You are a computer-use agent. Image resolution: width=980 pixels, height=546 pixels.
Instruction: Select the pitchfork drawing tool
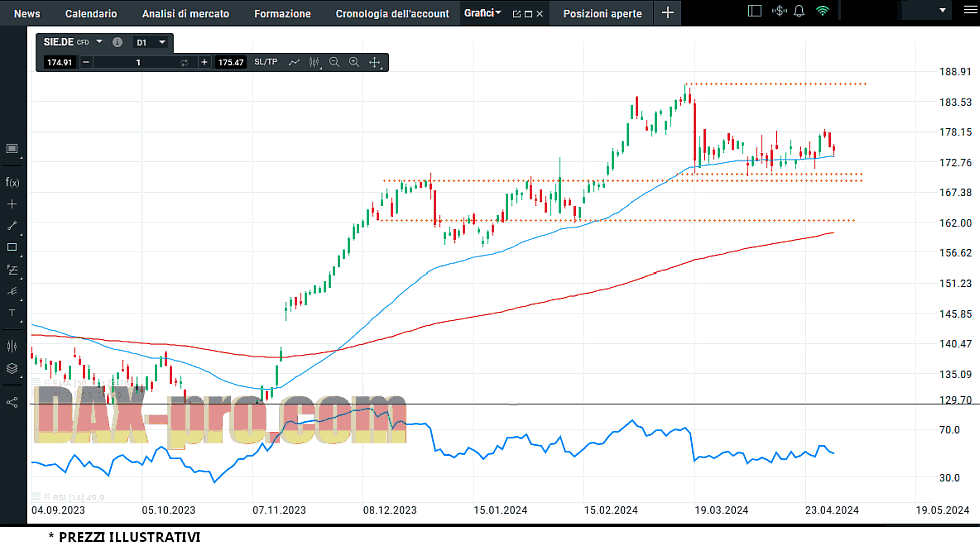(x=12, y=291)
